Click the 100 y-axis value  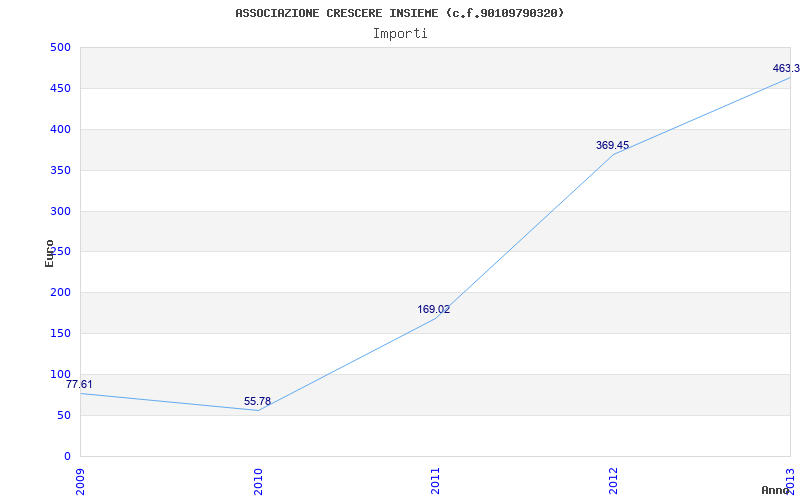click(60, 374)
